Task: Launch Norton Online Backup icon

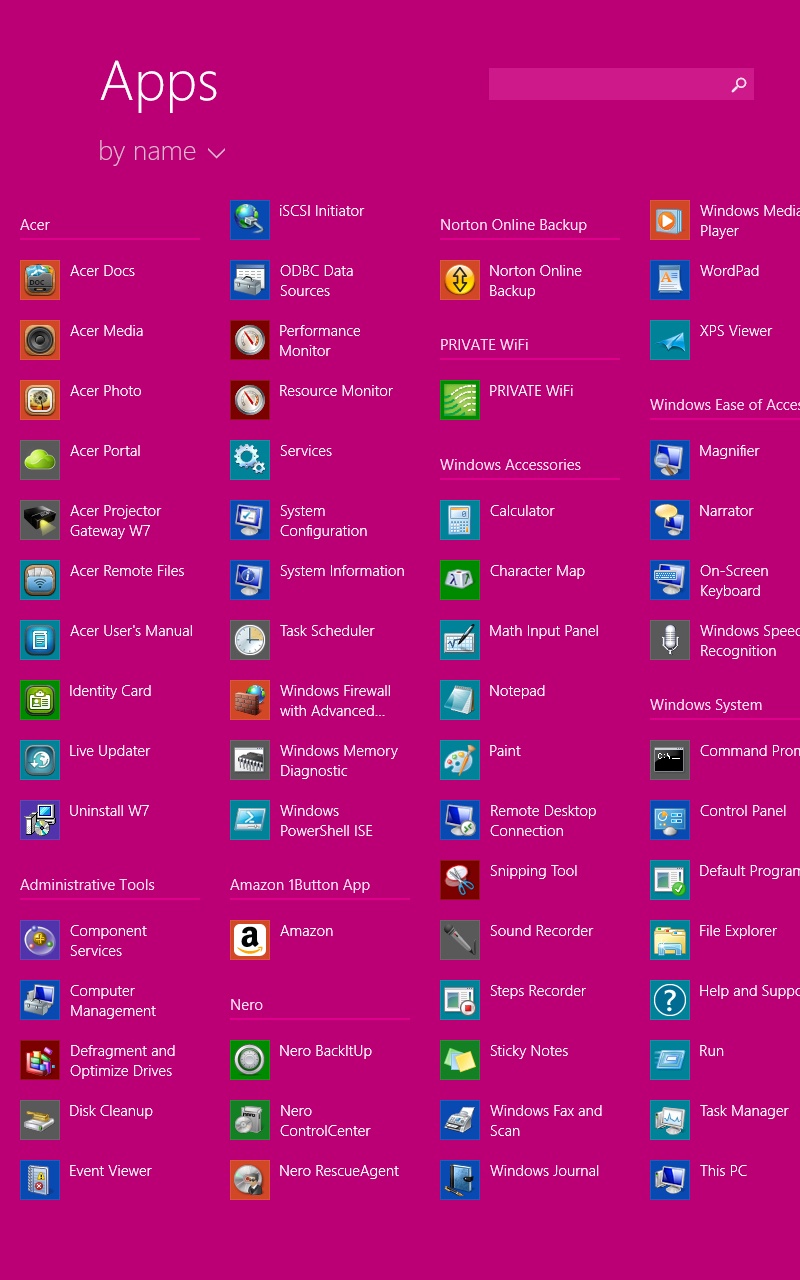Action: [460, 280]
